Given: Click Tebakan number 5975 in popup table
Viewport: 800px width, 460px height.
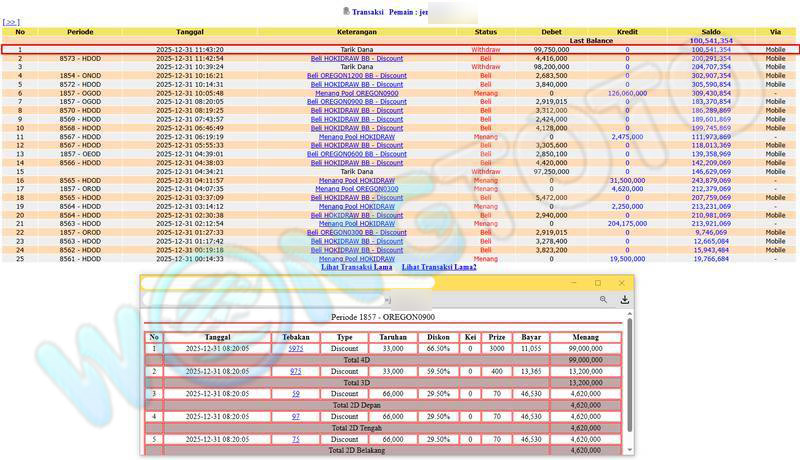Looking at the screenshot, I should tap(295, 348).
